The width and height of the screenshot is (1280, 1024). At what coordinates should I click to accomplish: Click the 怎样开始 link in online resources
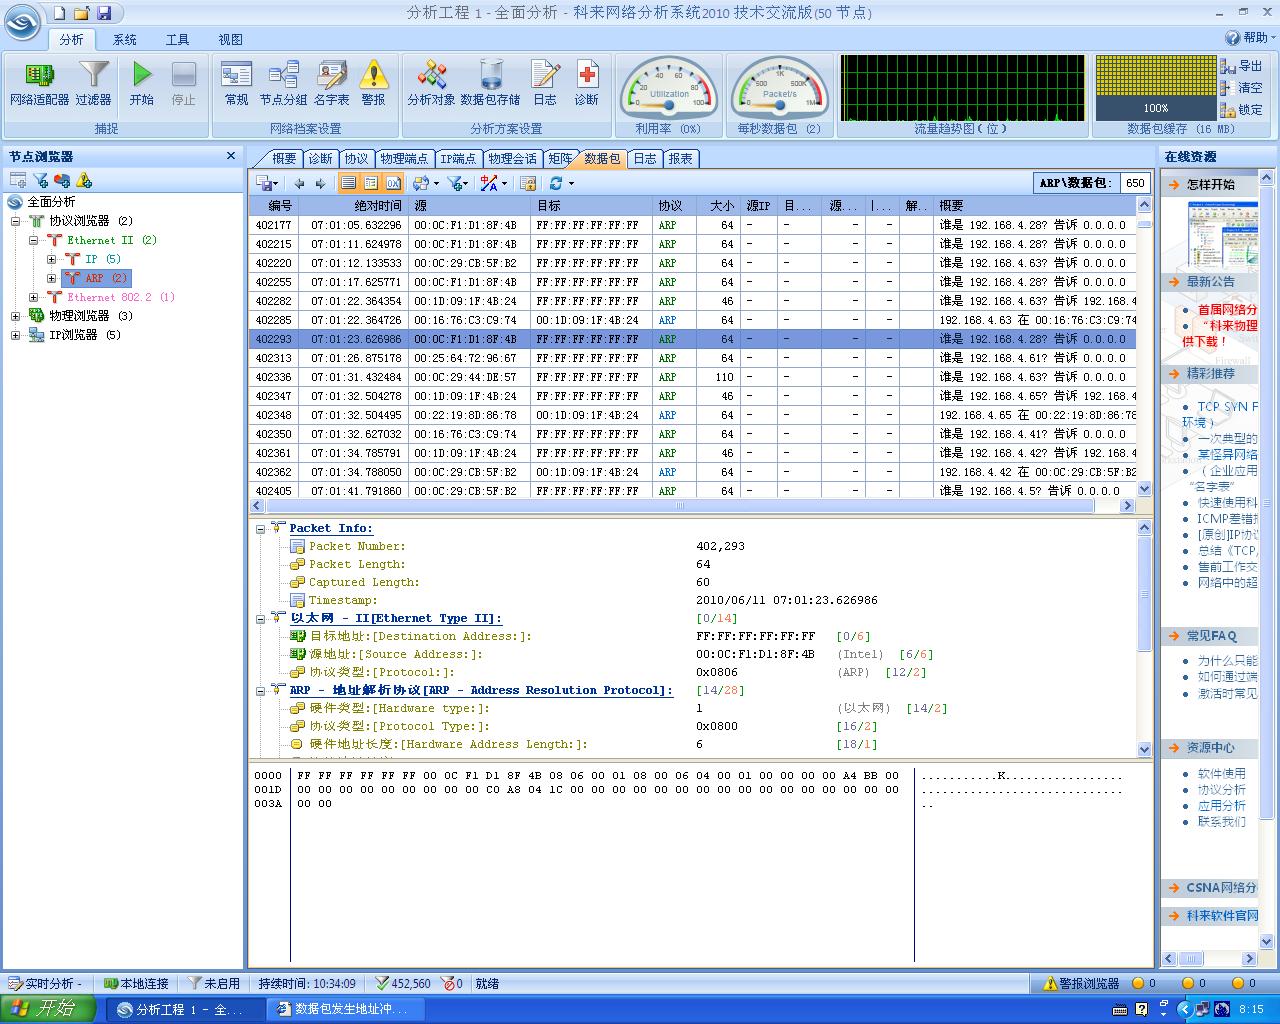[x=1210, y=185]
